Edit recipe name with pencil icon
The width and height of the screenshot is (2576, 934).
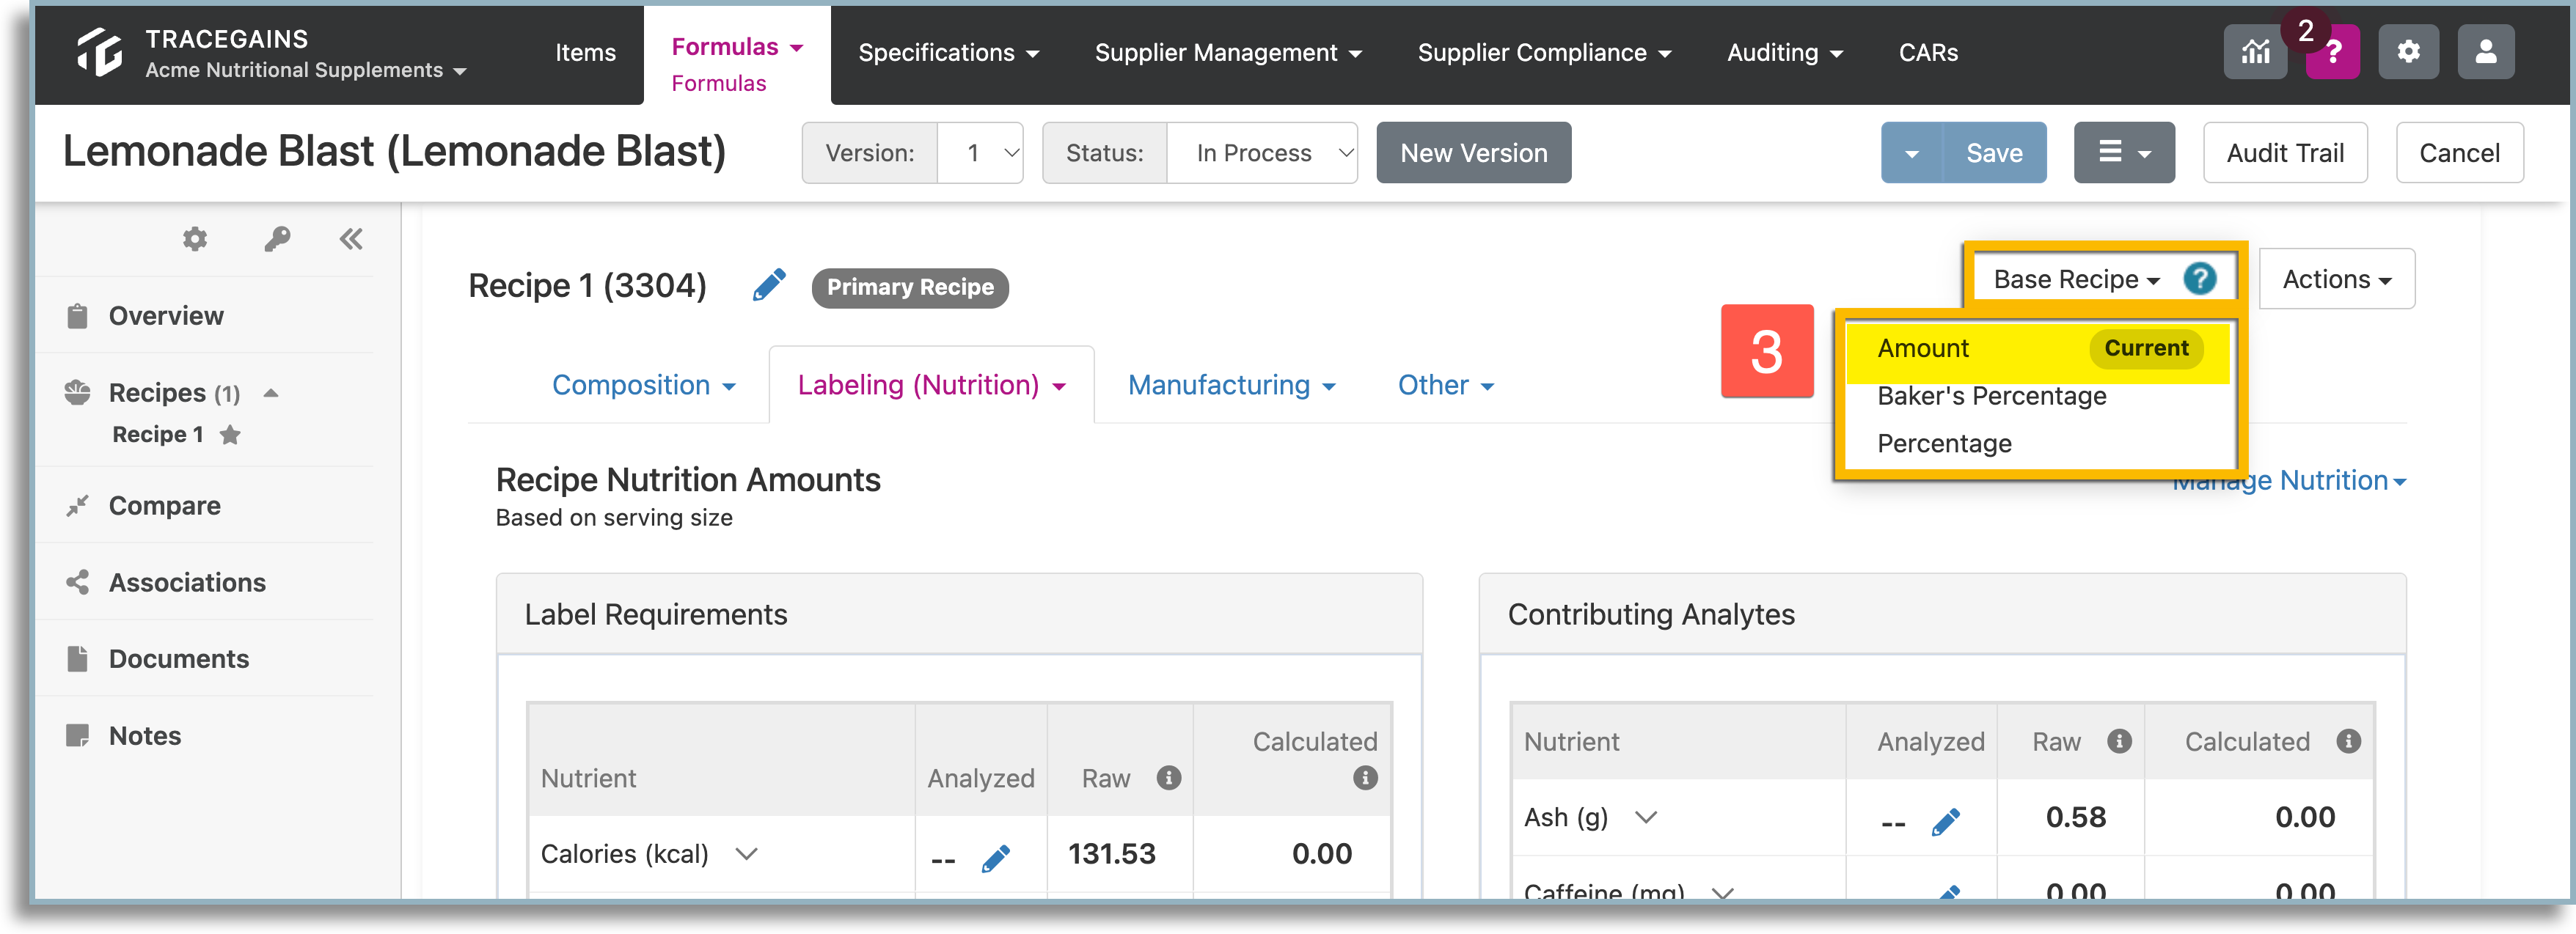click(x=769, y=286)
